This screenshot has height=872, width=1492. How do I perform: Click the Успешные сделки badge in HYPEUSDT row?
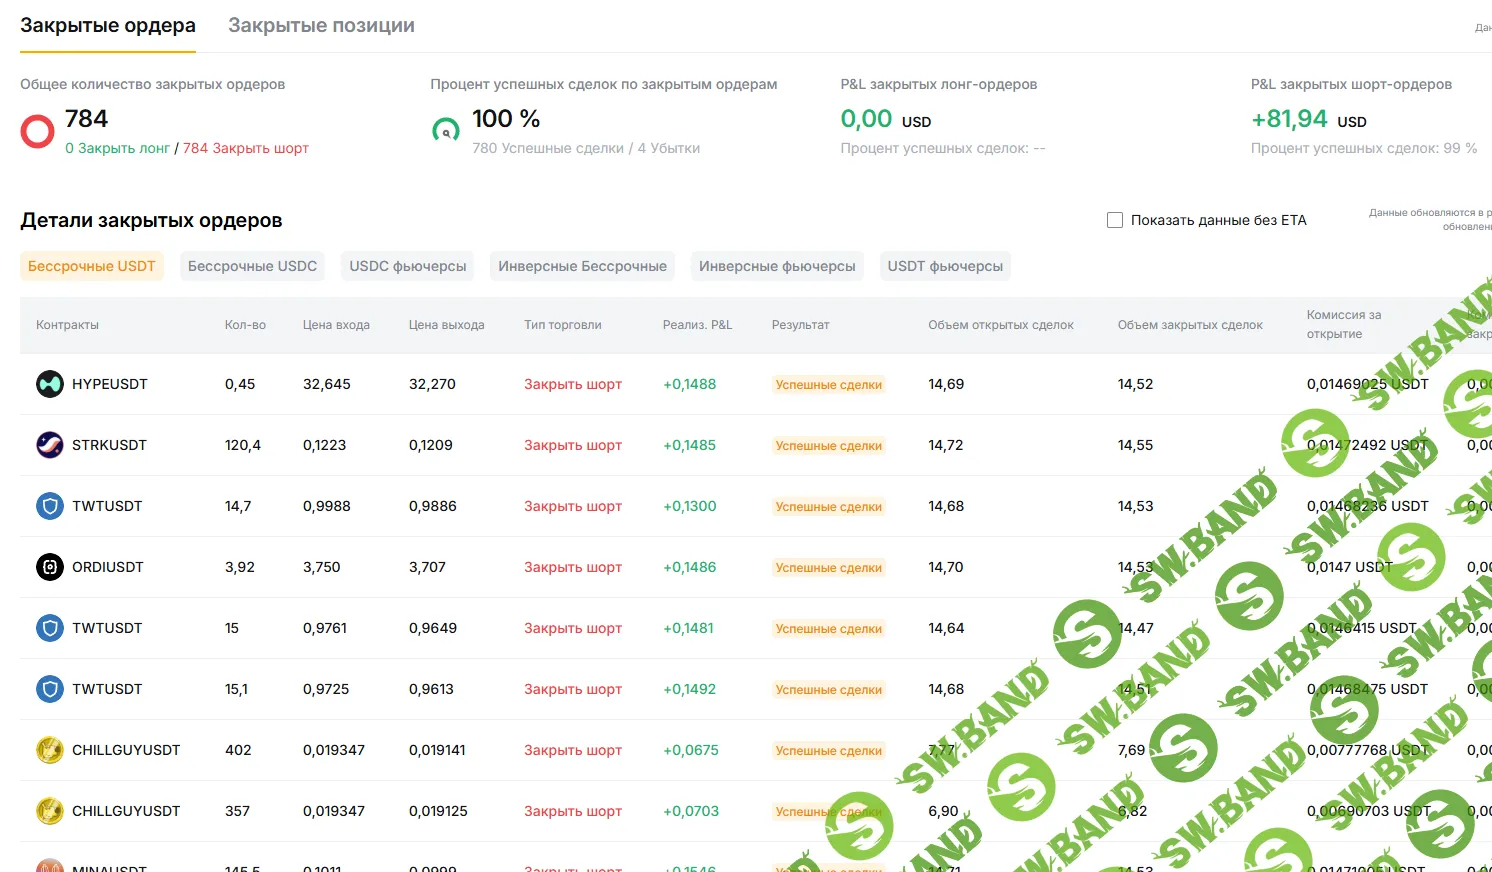(x=829, y=384)
